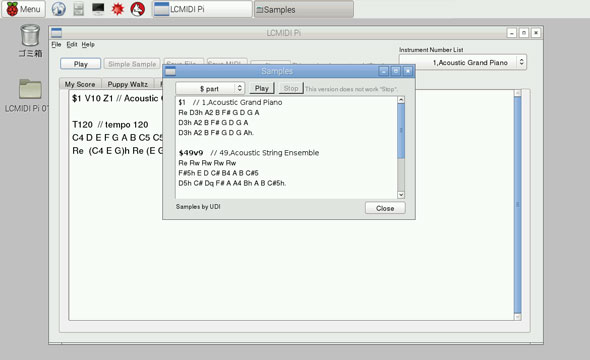This screenshot has width=590, height=360.
Task: Click the LCMIDI Pi window menu icon
Action: (x=56, y=33)
